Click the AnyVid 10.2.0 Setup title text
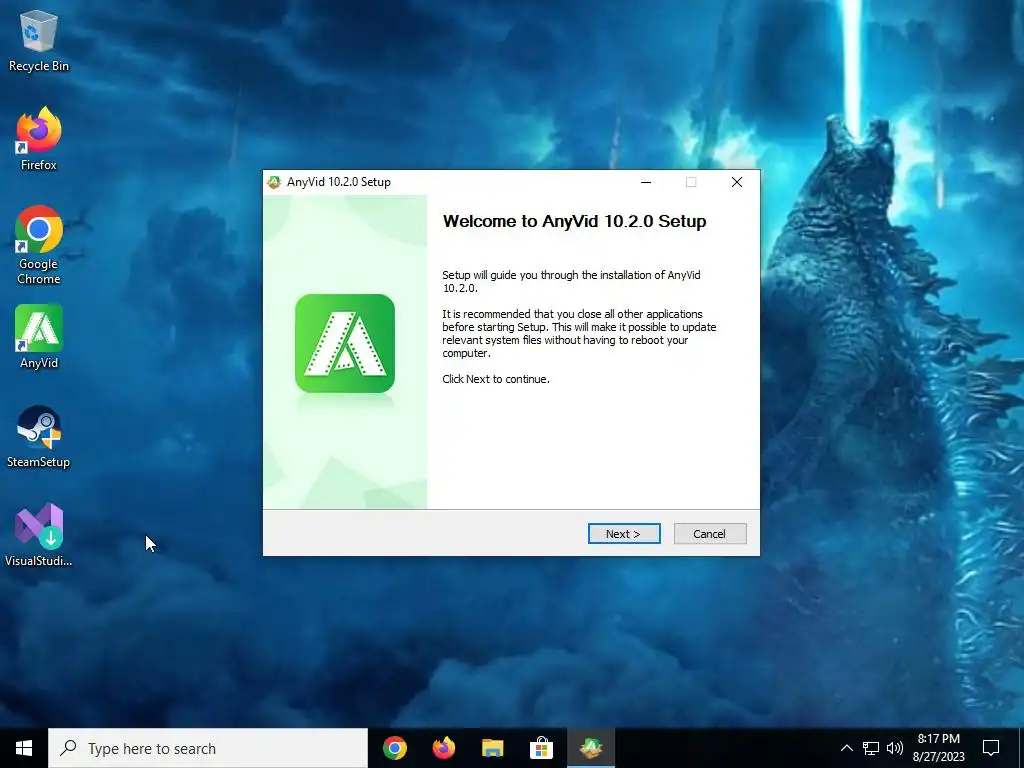The height and width of the screenshot is (768, 1024). 339,182
